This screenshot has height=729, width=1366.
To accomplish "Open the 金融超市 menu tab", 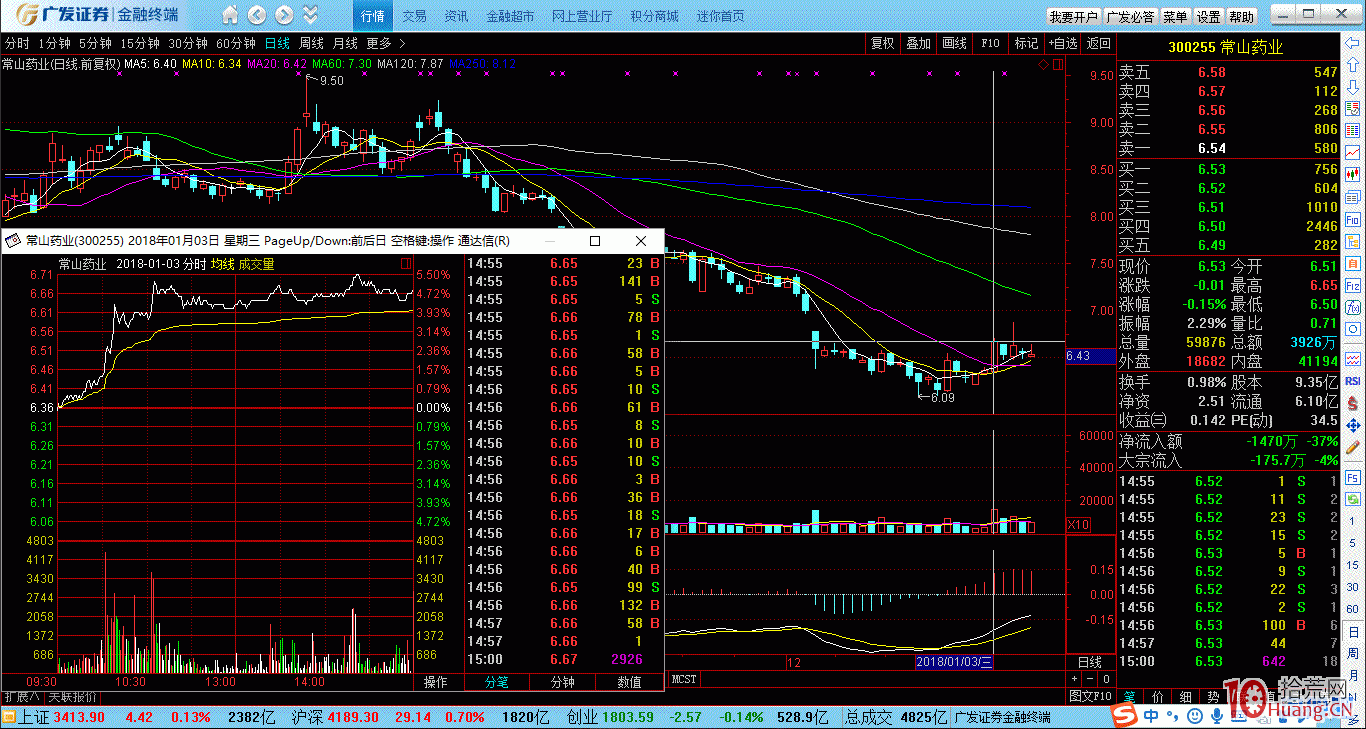I will [510, 16].
